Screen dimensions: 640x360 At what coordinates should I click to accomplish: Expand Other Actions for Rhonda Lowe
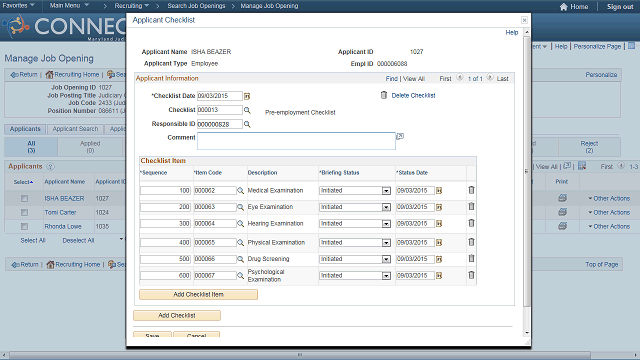(609, 226)
